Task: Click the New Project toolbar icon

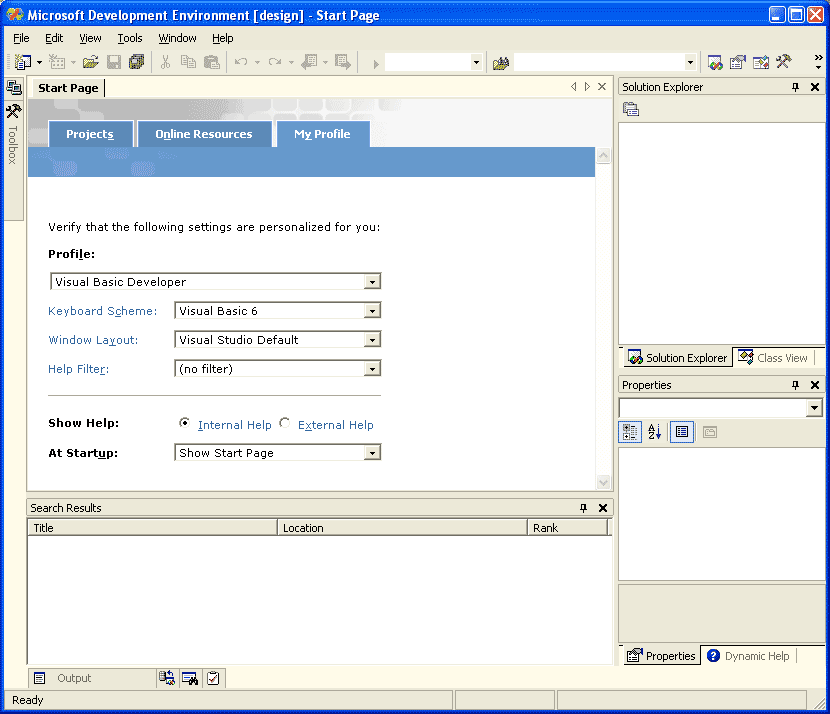Action: click(x=22, y=62)
